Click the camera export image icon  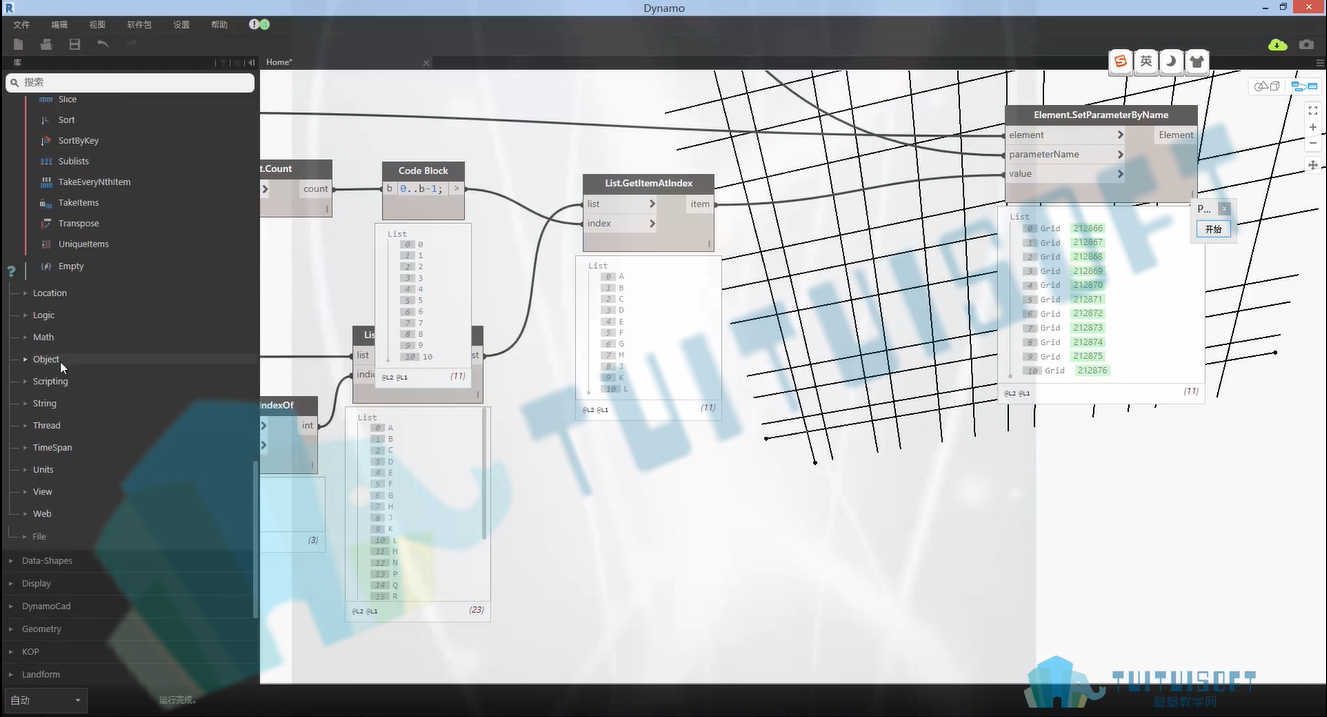click(1306, 44)
